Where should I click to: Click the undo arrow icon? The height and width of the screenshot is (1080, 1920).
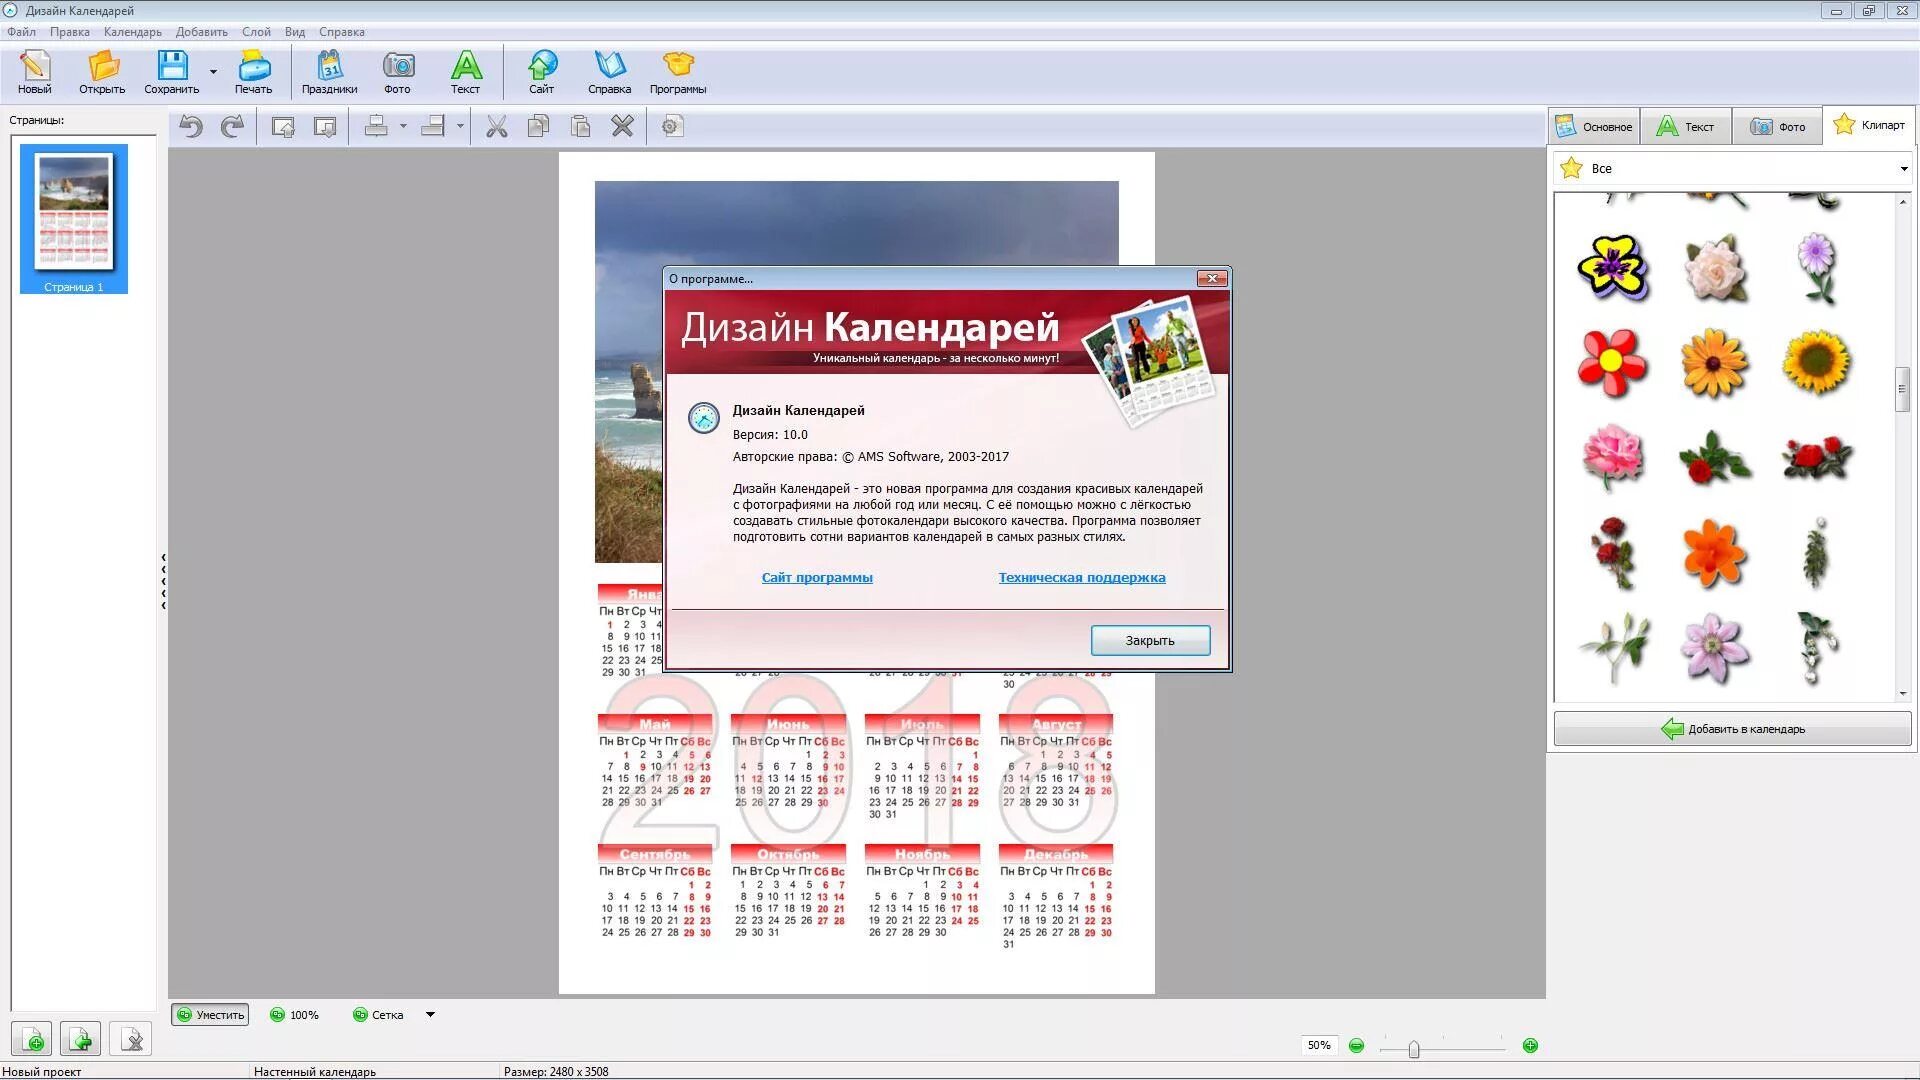pos(191,127)
